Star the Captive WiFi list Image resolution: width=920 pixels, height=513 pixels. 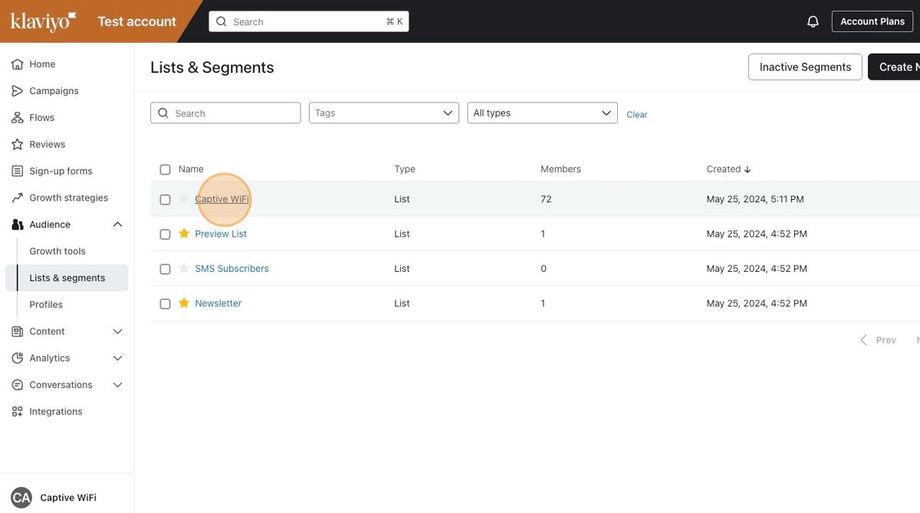coord(184,199)
